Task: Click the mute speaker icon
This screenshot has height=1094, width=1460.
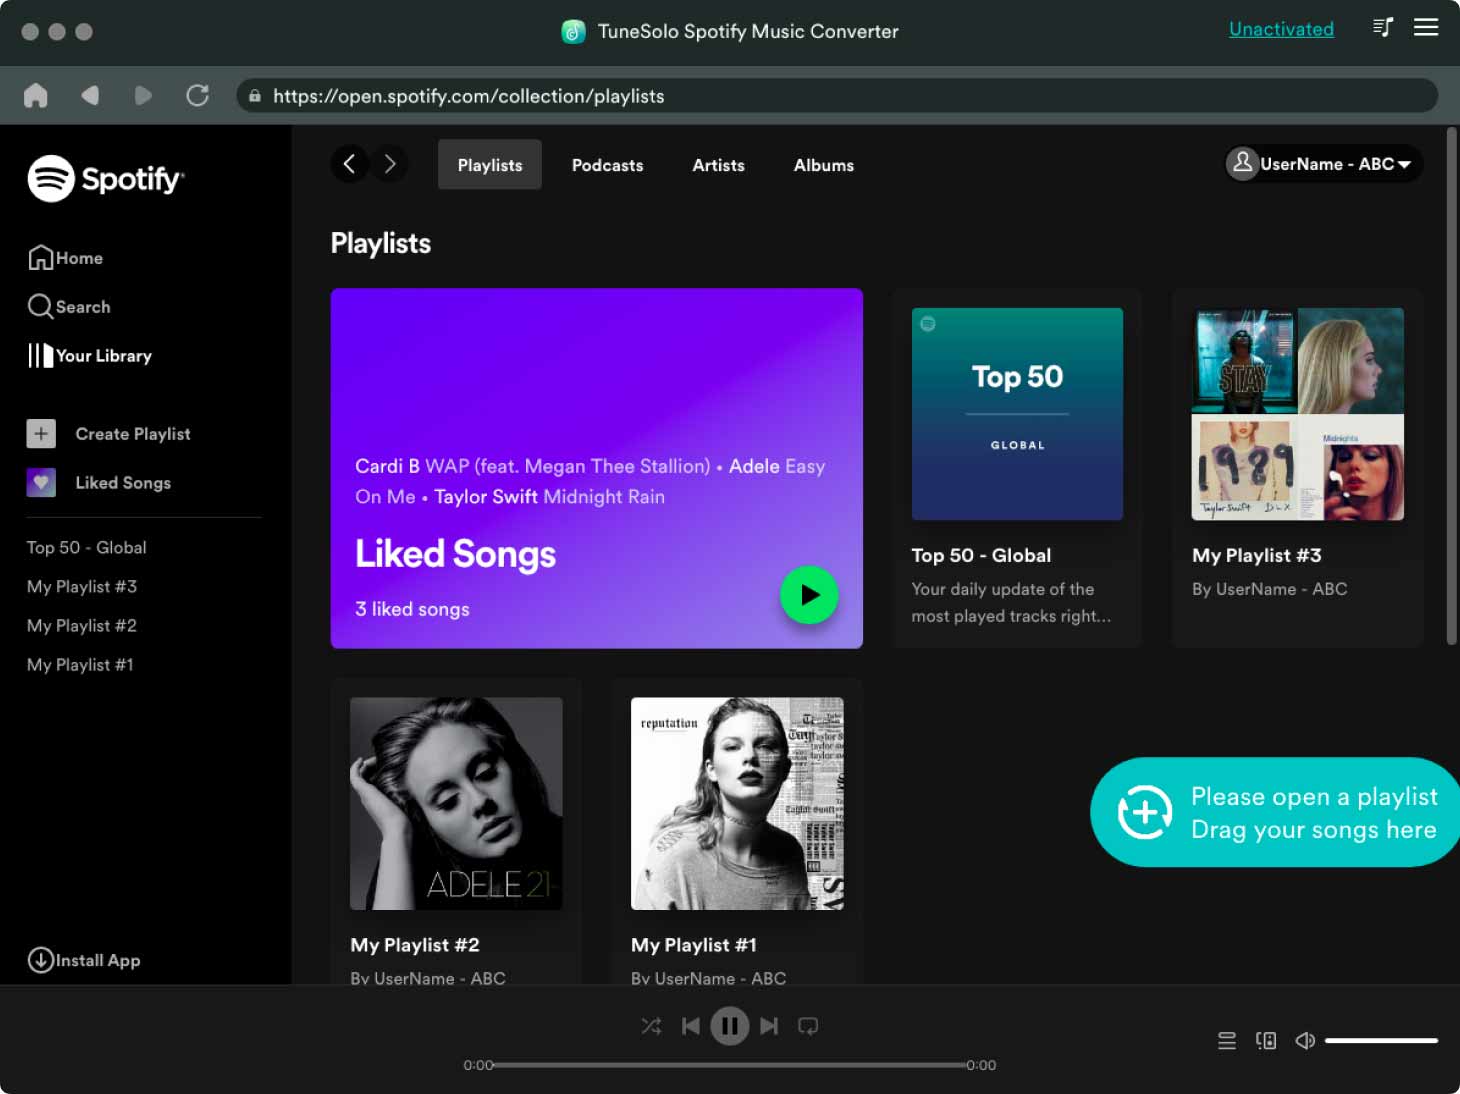Action: pos(1304,1040)
